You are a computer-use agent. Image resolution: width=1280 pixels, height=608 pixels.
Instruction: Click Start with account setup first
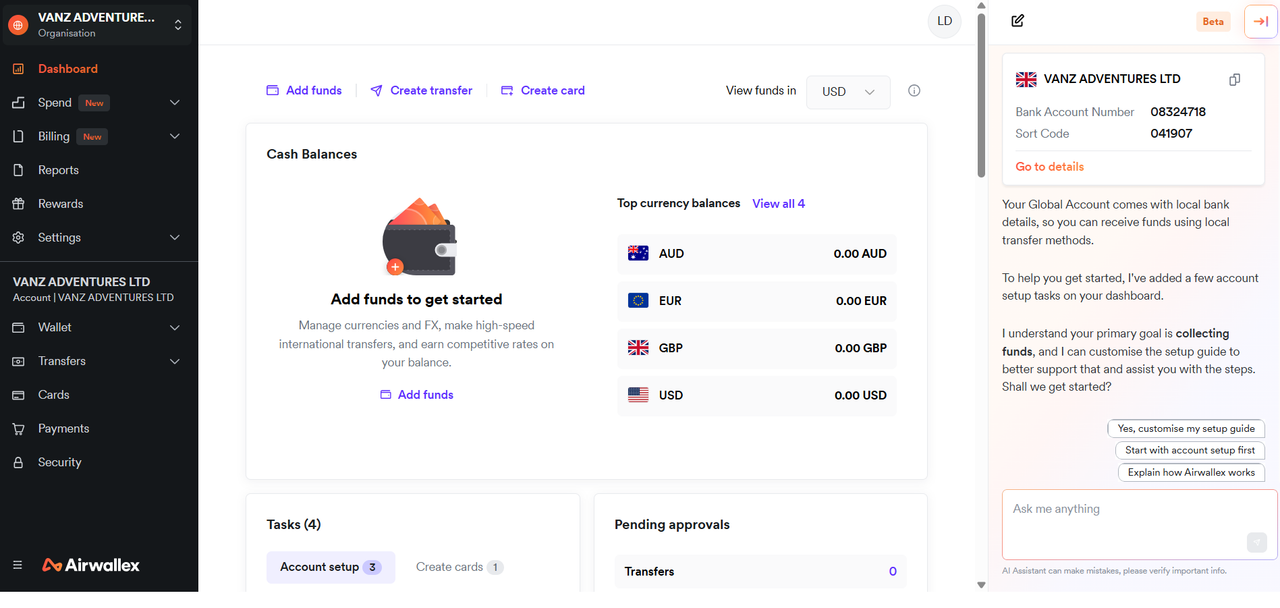(1190, 450)
